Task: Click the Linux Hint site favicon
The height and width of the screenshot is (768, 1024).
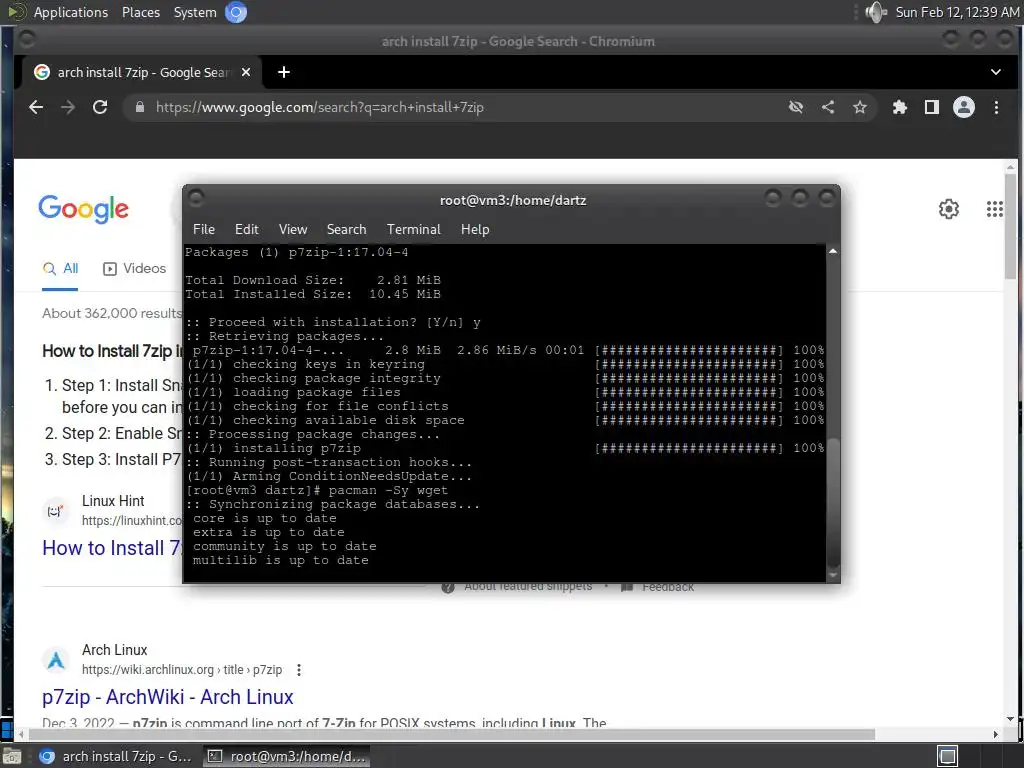Action: click(x=56, y=511)
